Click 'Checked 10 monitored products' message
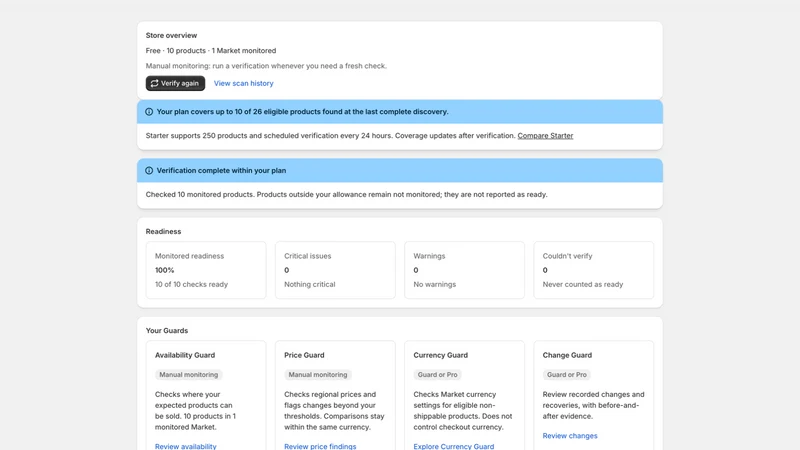The image size is (800, 450). (346, 194)
